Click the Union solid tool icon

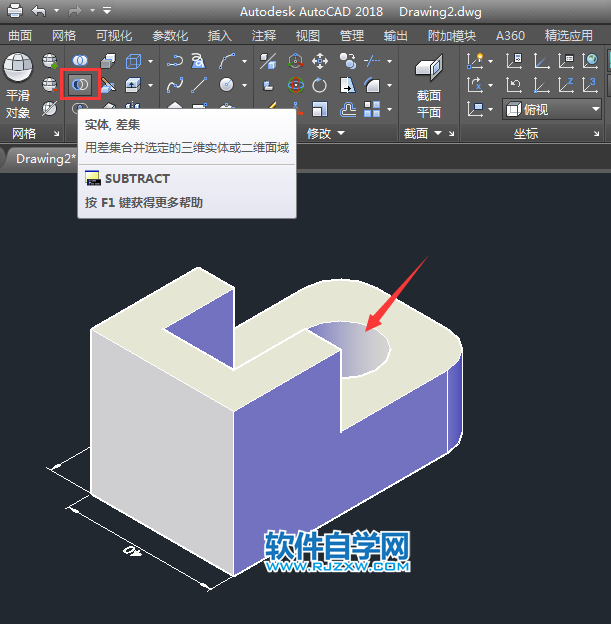[80, 61]
